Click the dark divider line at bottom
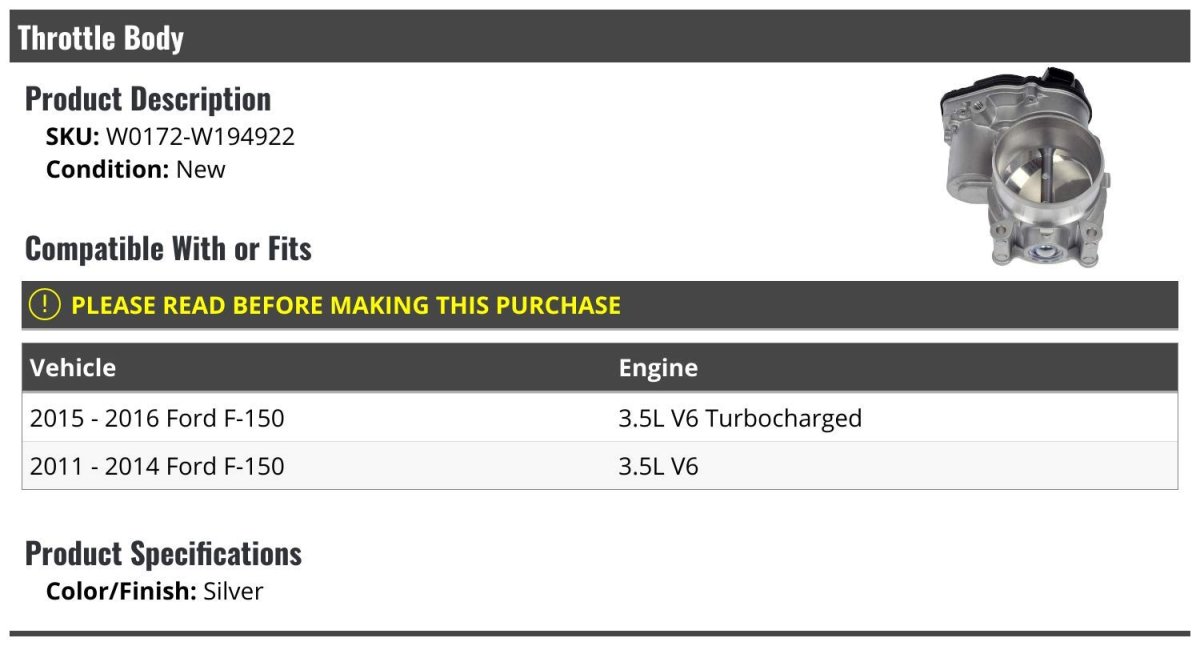 point(600,633)
